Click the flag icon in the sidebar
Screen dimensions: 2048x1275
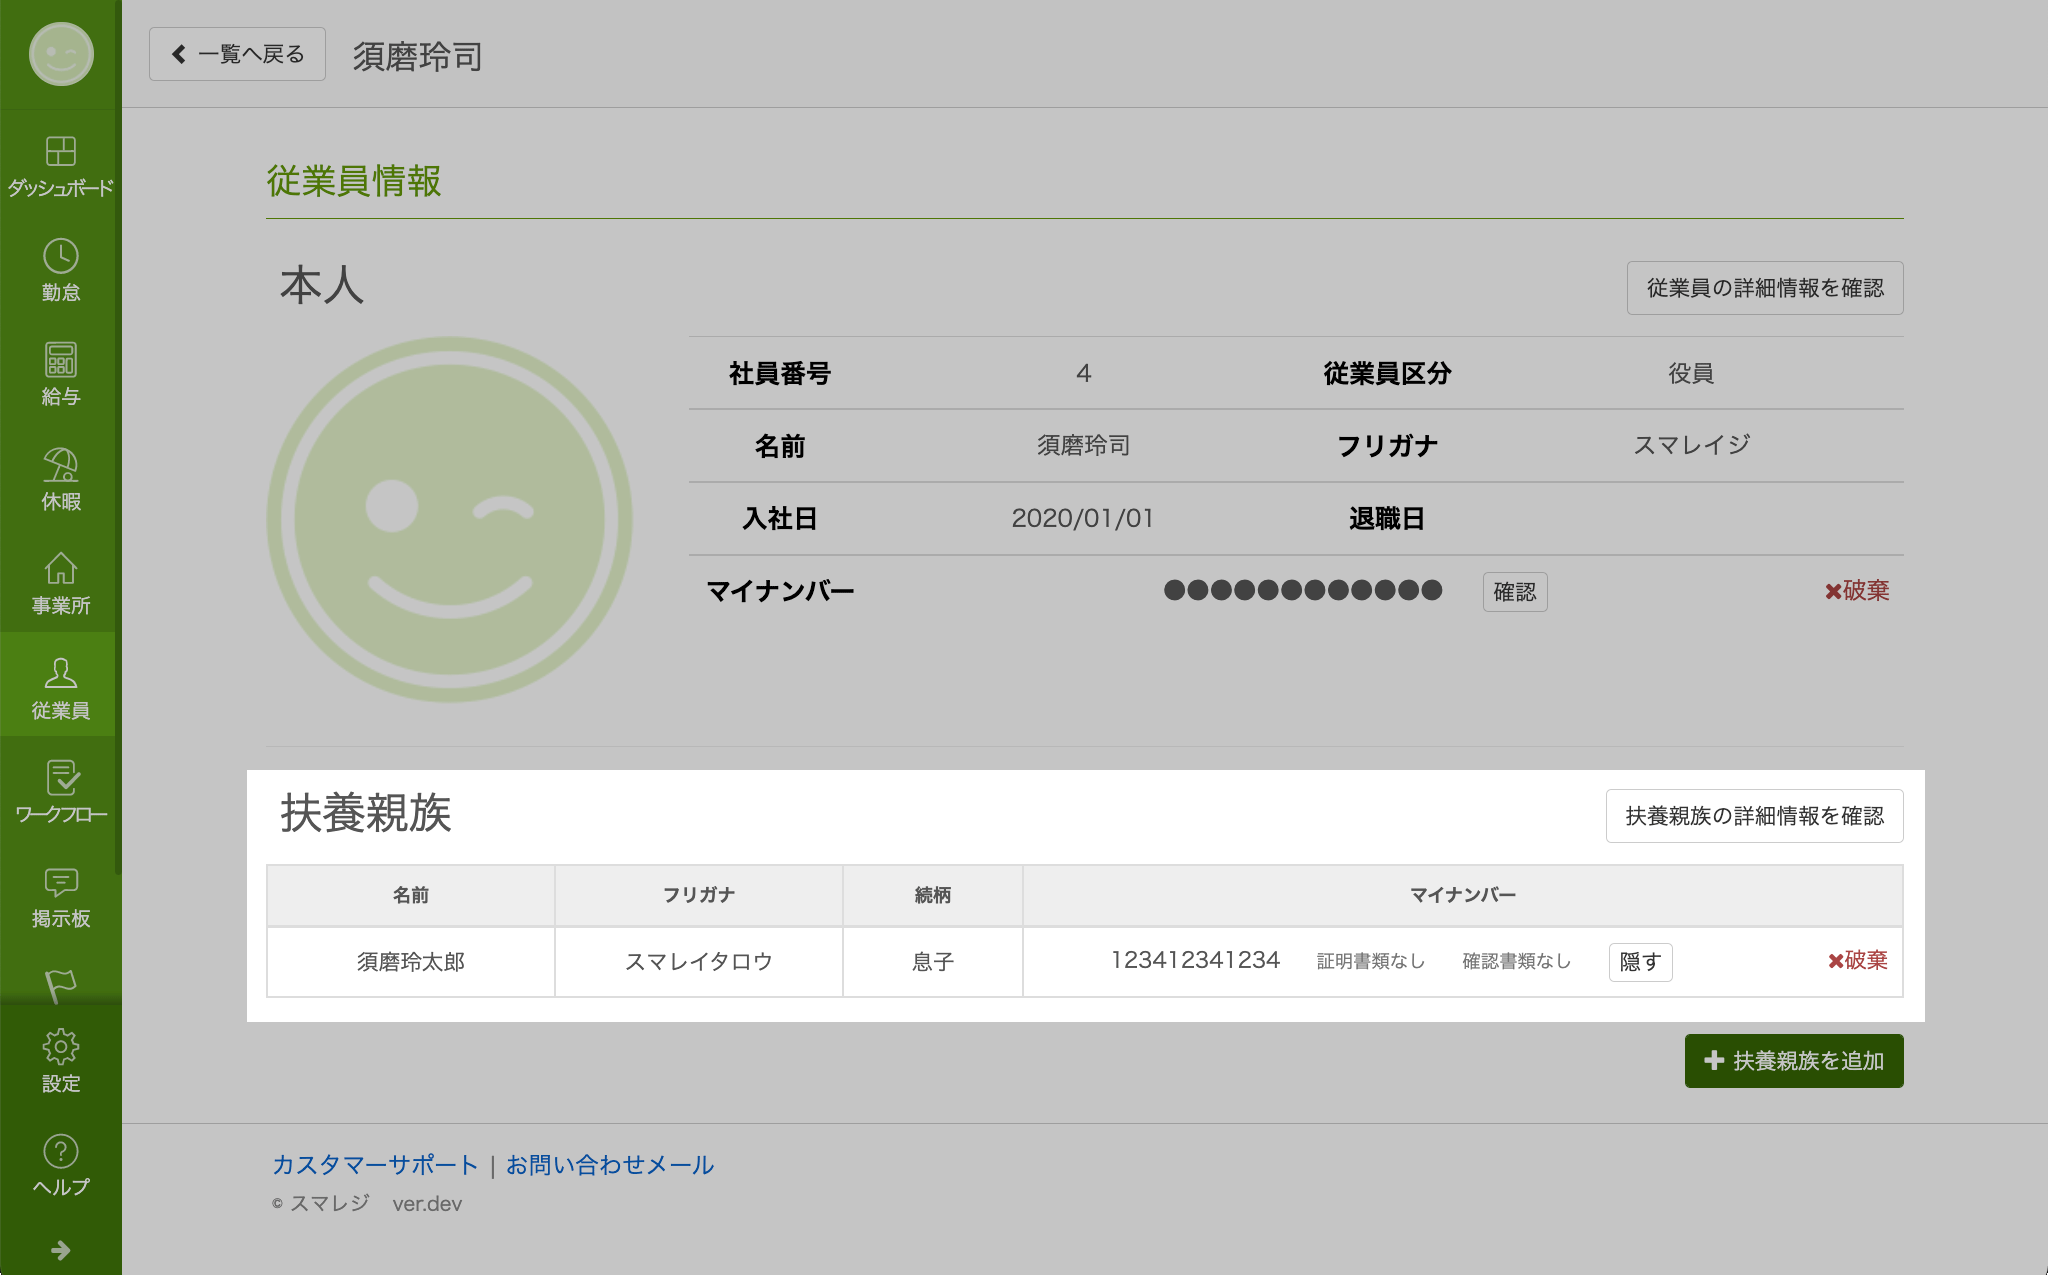point(60,985)
